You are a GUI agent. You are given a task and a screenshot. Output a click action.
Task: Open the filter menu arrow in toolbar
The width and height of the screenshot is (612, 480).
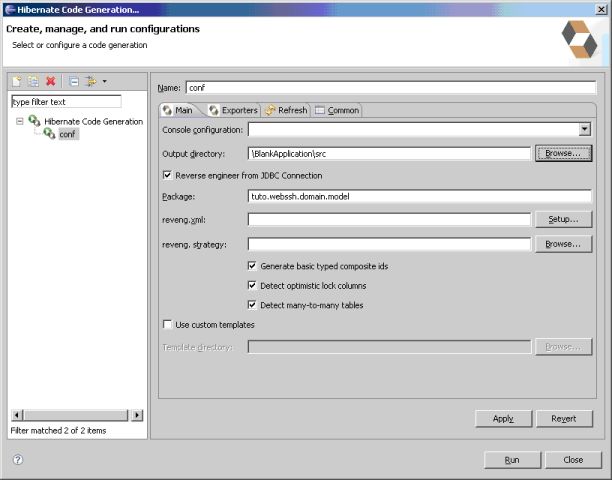(x=104, y=81)
